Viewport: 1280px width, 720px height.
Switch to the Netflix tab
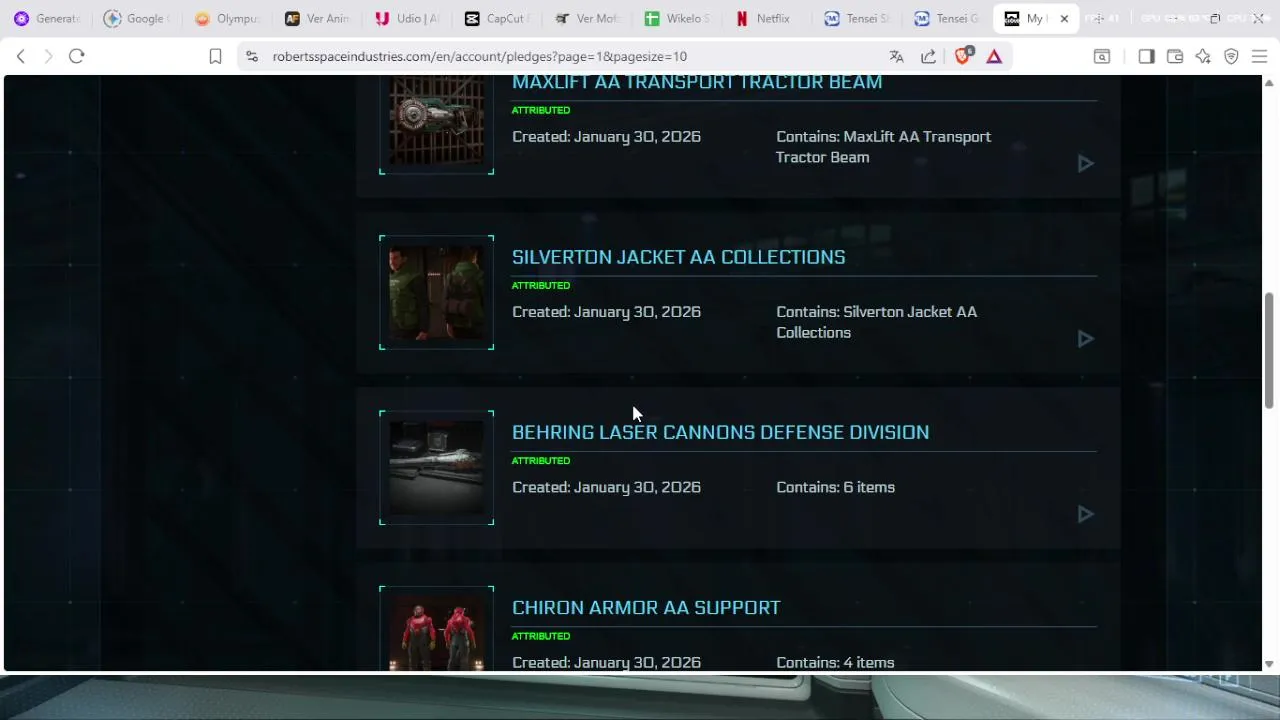pos(767,18)
